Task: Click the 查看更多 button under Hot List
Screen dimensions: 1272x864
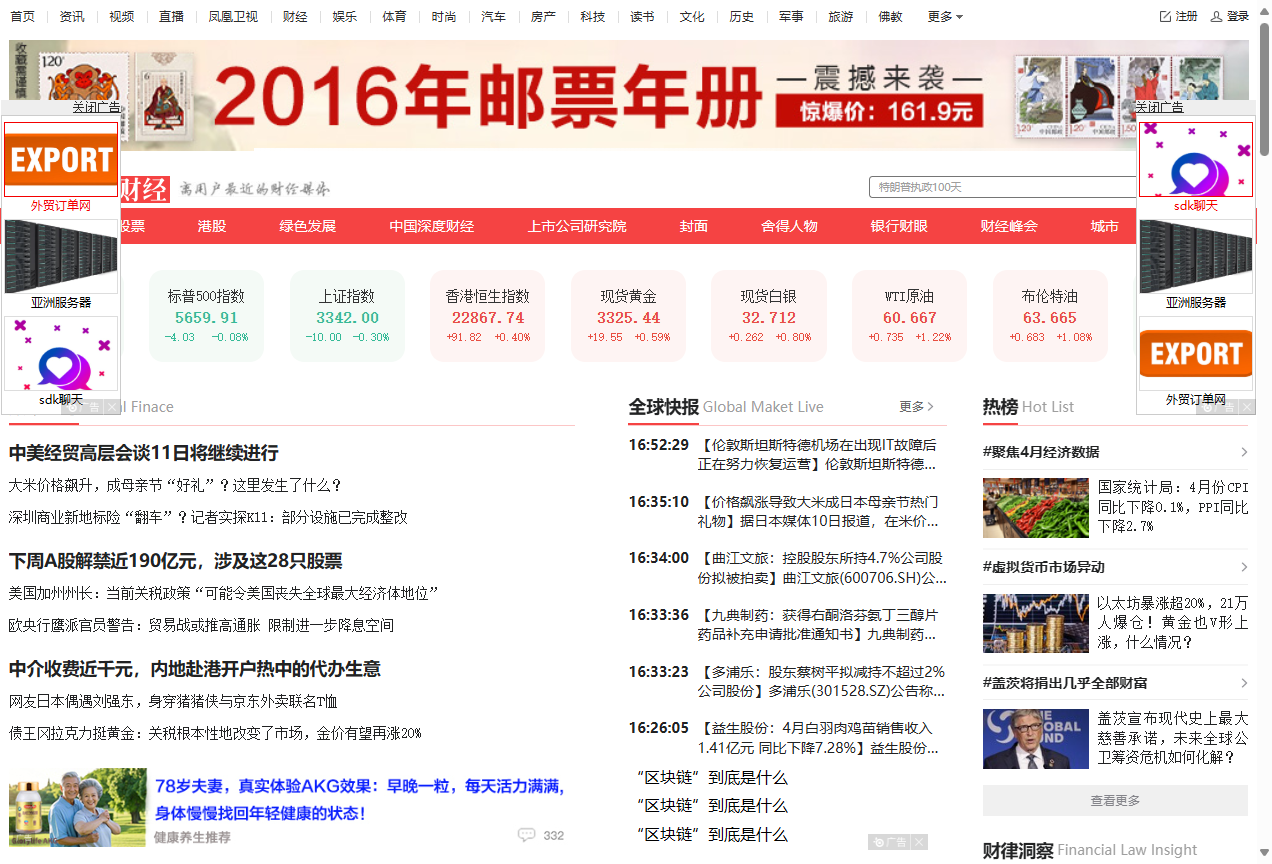Action: pyautogui.click(x=1114, y=800)
